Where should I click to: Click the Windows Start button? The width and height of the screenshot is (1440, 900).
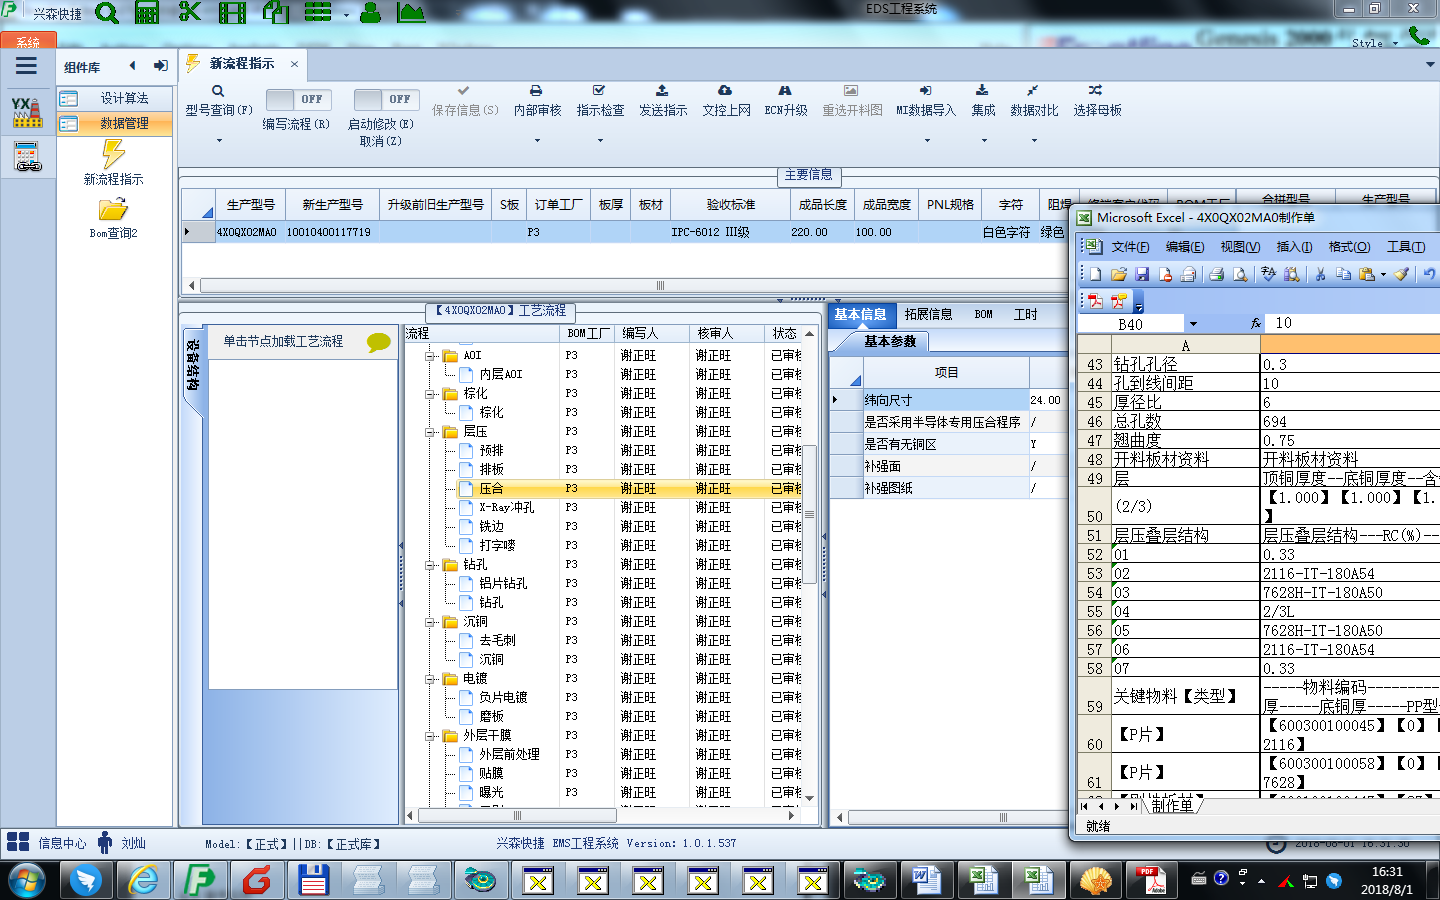27,880
